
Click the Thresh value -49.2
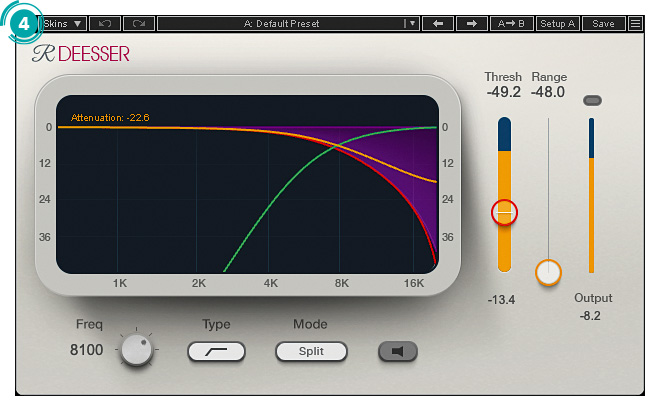click(x=503, y=92)
